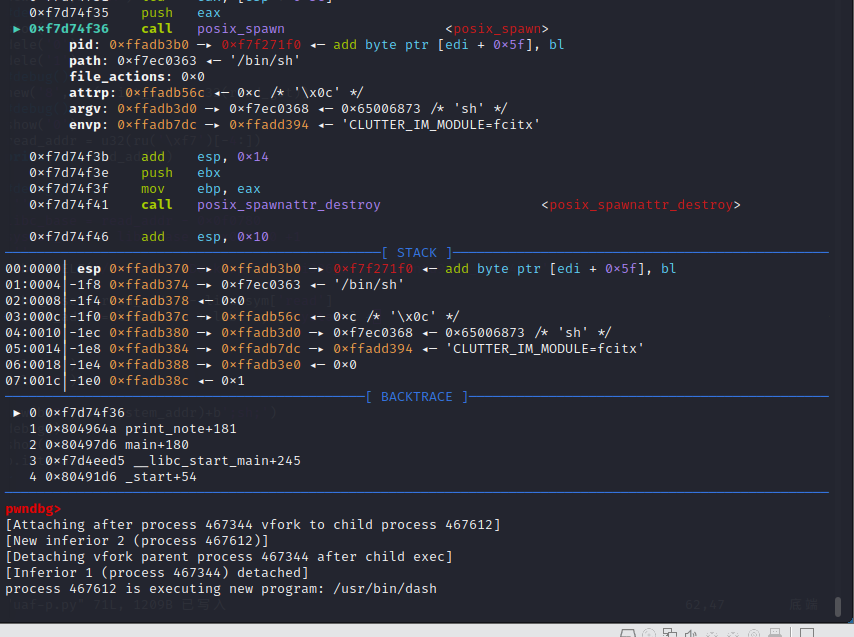Click the dim cursor position '62,47'

point(704,604)
